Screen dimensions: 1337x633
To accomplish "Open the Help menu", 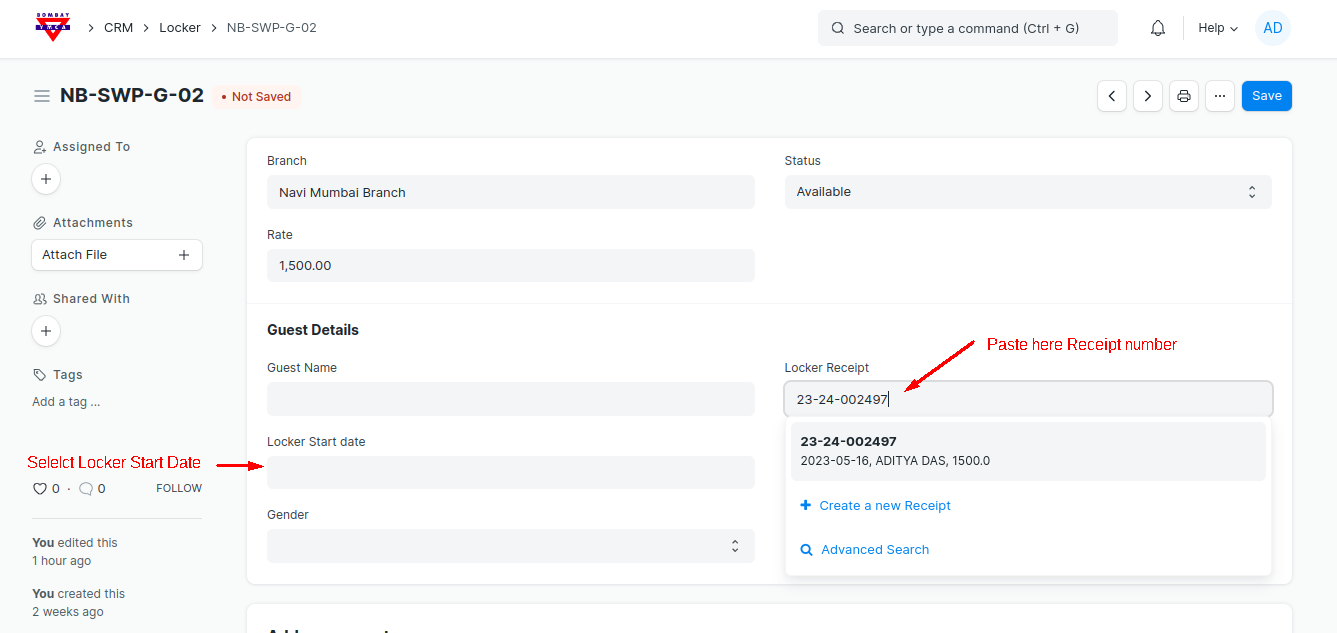I will click(x=1218, y=28).
